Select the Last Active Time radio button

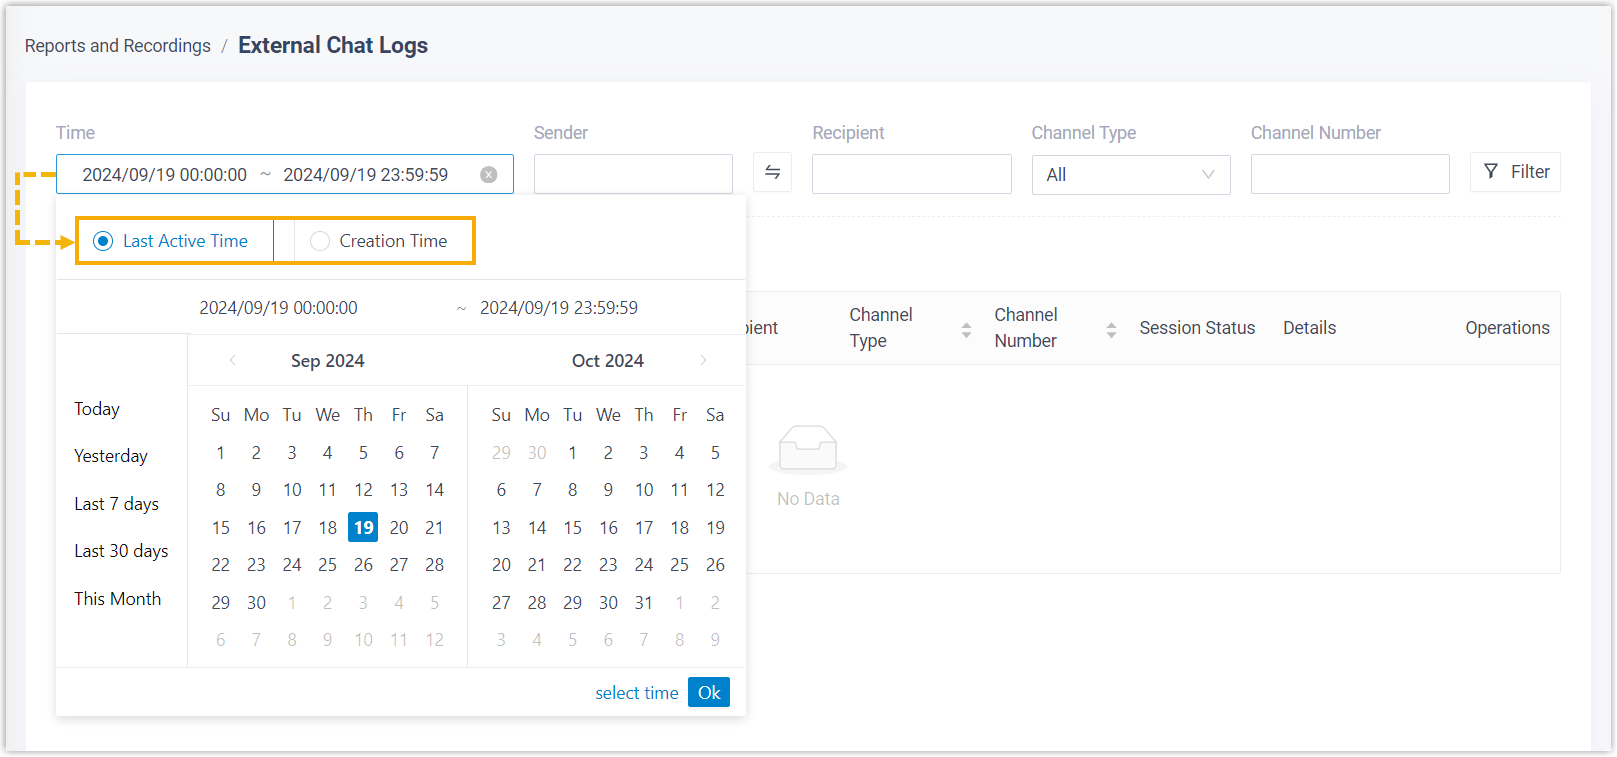103,241
